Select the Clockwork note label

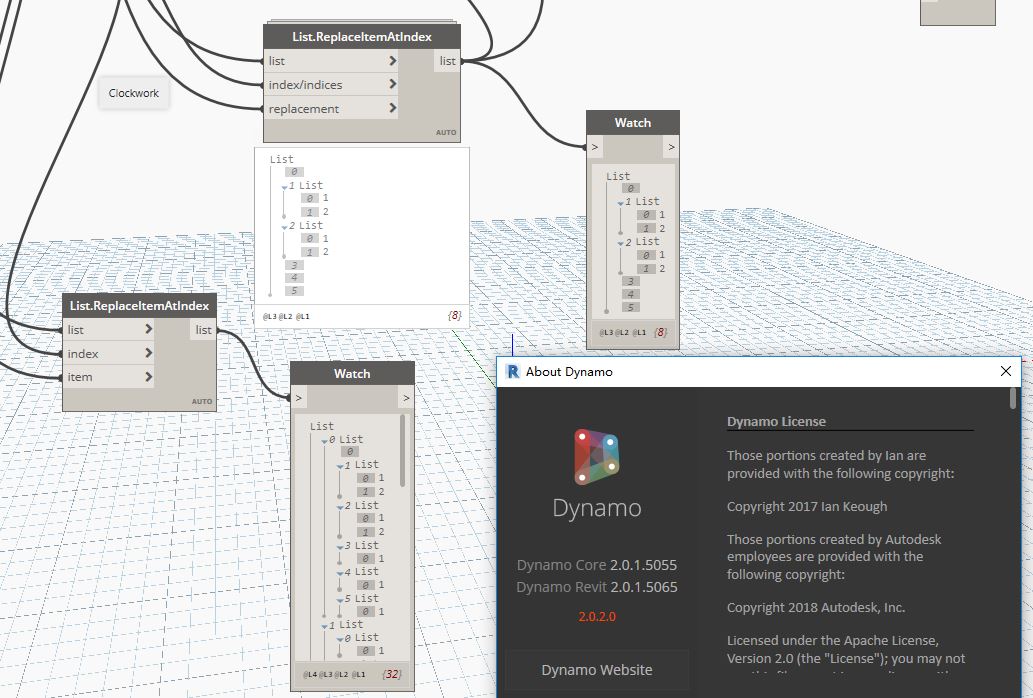click(134, 94)
